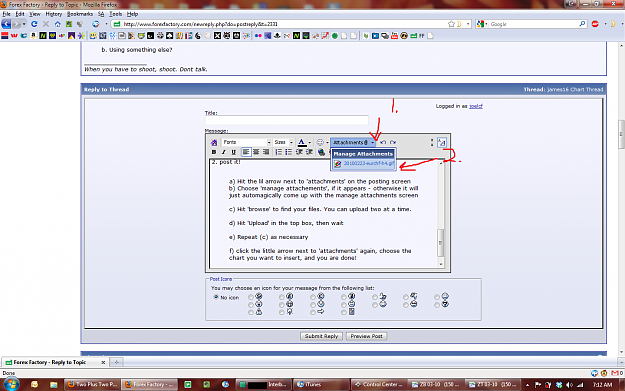Center the message text
625x391 pixels.
coord(256,152)
